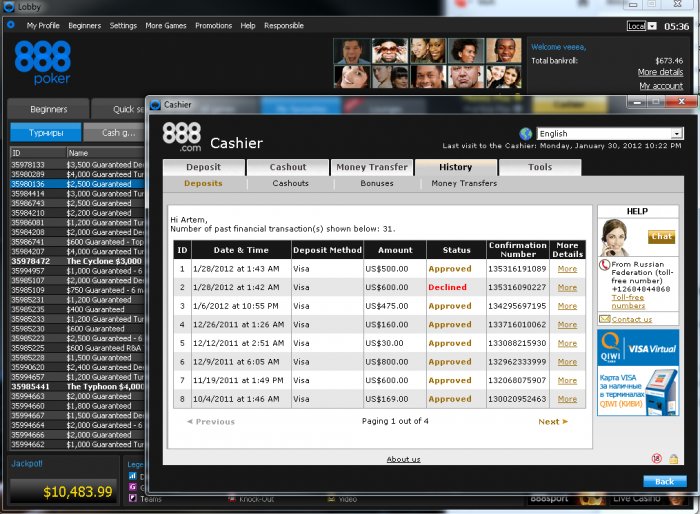Screen dimensions: 700x514
Task: Click the Declined status in row 2
Action: click(447, 287)
